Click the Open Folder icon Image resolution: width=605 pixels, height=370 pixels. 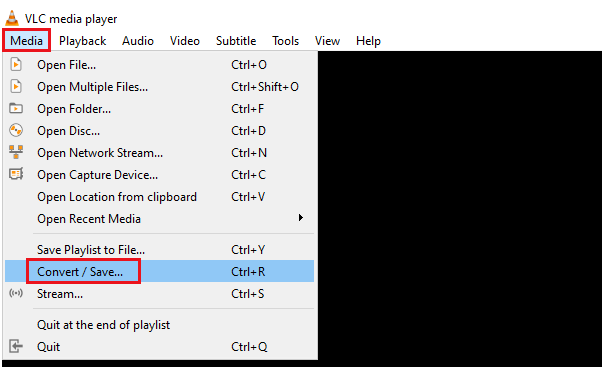(16, 108)
